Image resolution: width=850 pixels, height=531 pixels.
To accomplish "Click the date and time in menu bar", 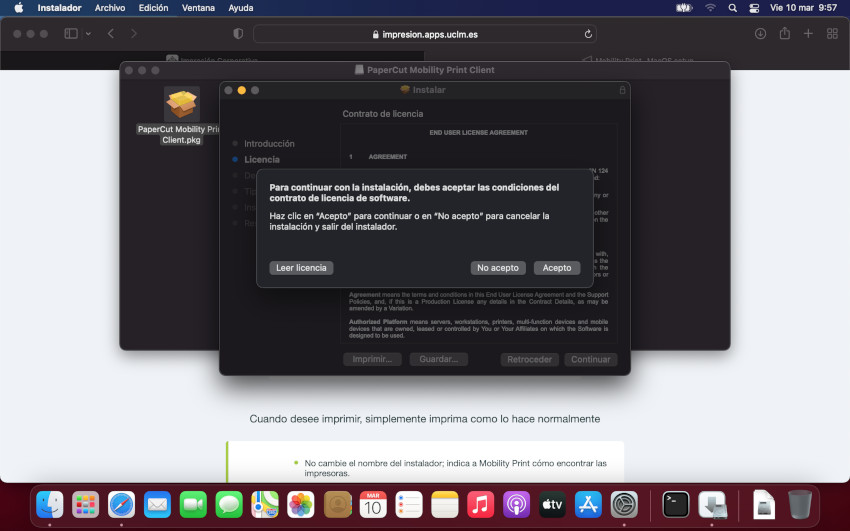I will point(803,8).
